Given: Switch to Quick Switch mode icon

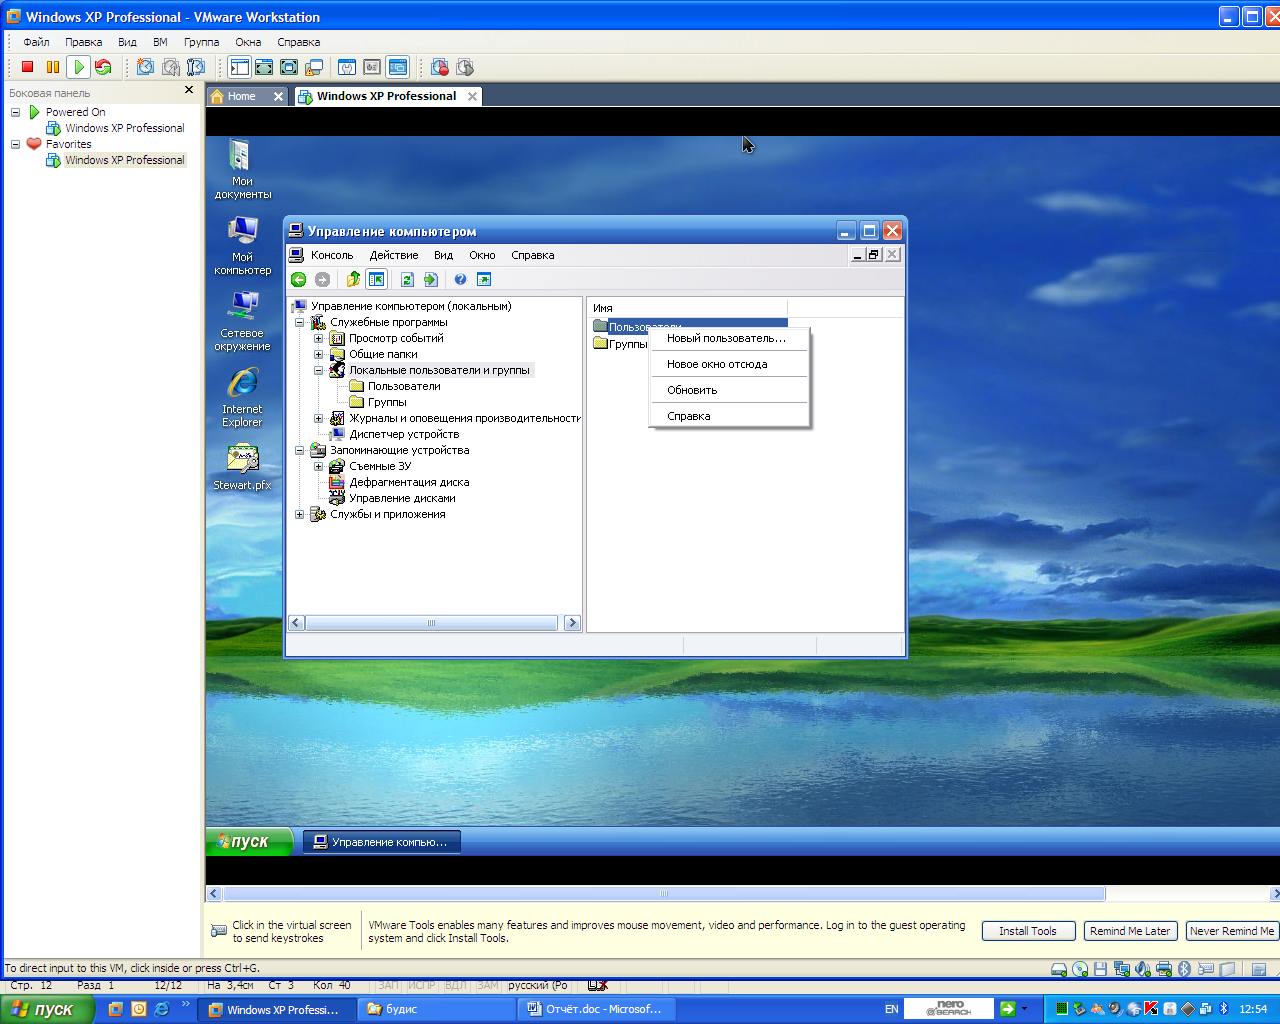Looking at the screenshot, I should pyautogui.click(x=264, y=67).
